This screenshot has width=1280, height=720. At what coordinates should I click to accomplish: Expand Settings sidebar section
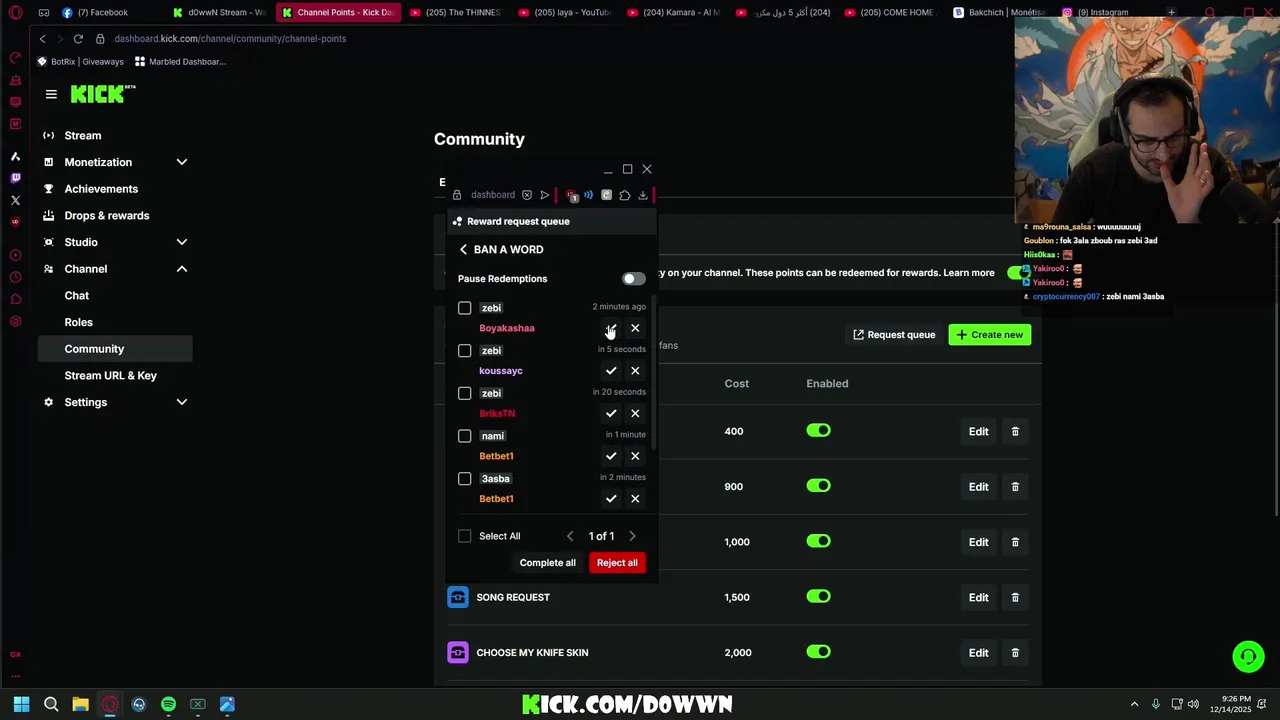(x=182, y=402)
